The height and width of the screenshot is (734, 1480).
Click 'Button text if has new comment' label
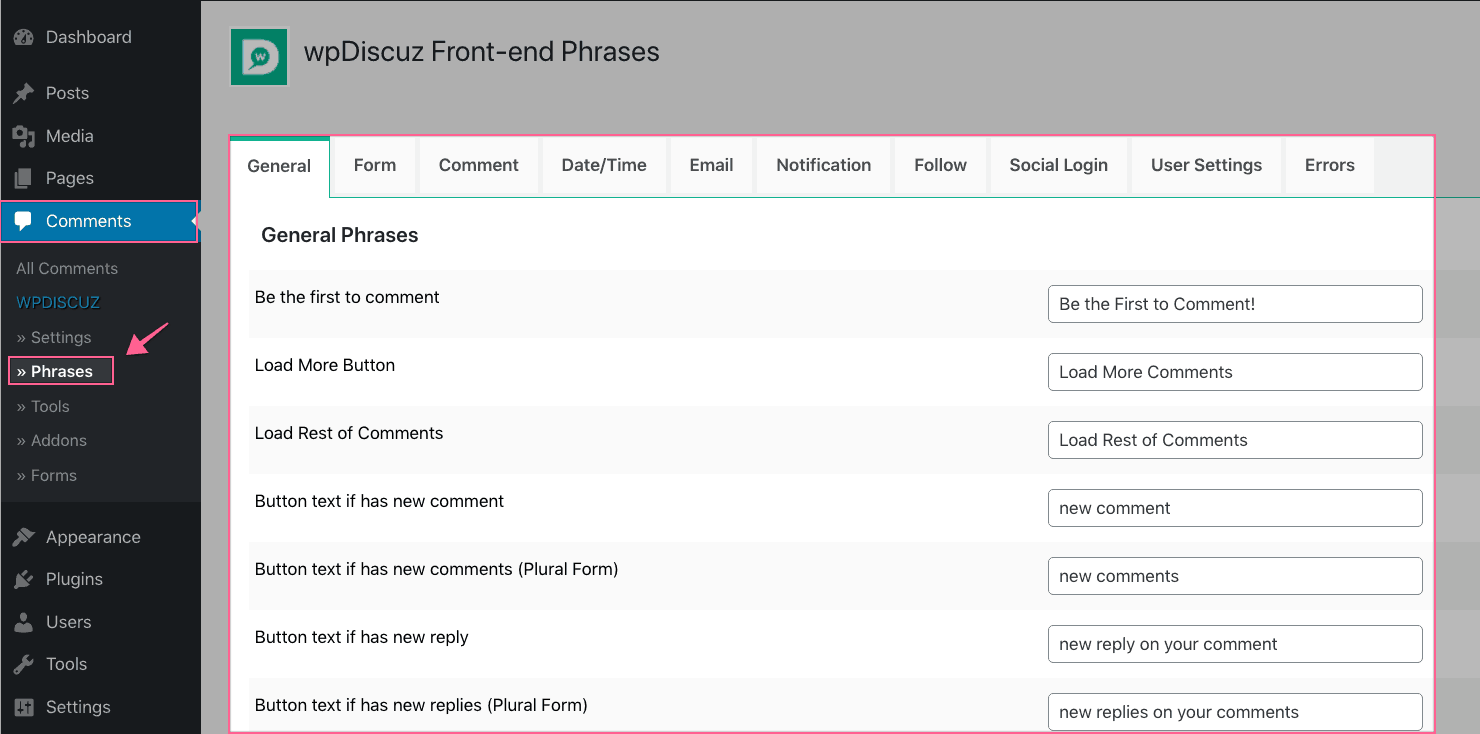click(379, 501)
